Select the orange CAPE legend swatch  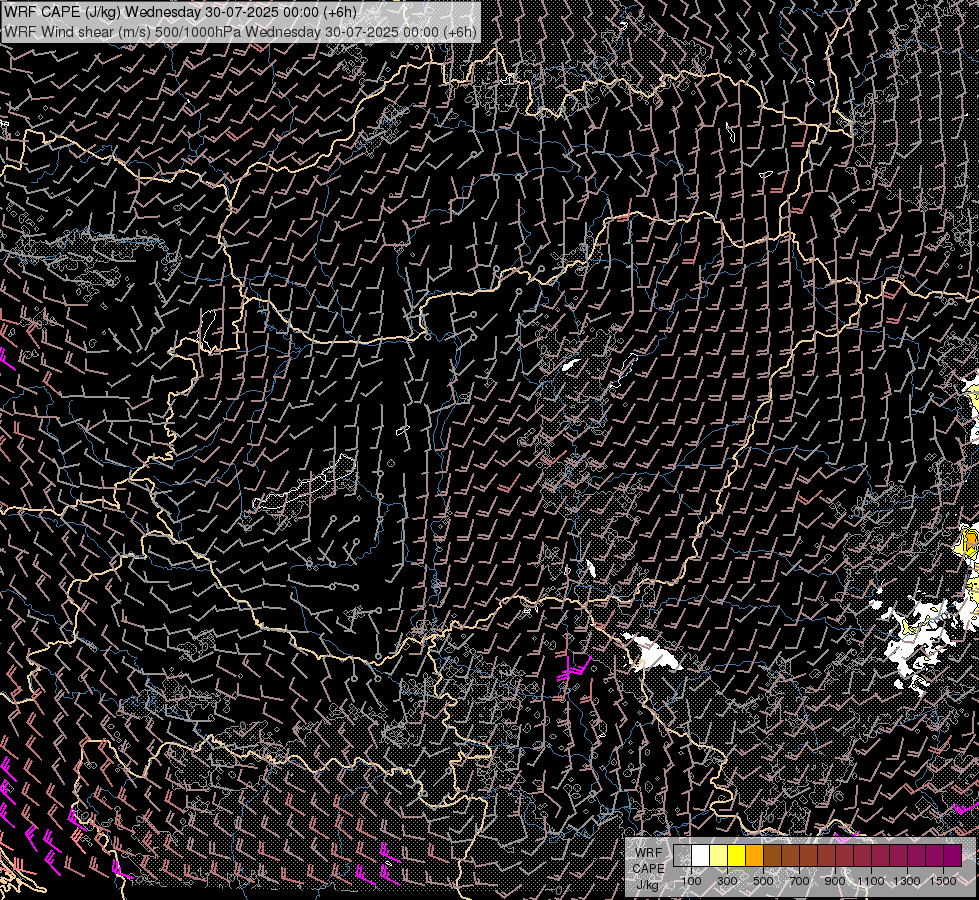754,855
